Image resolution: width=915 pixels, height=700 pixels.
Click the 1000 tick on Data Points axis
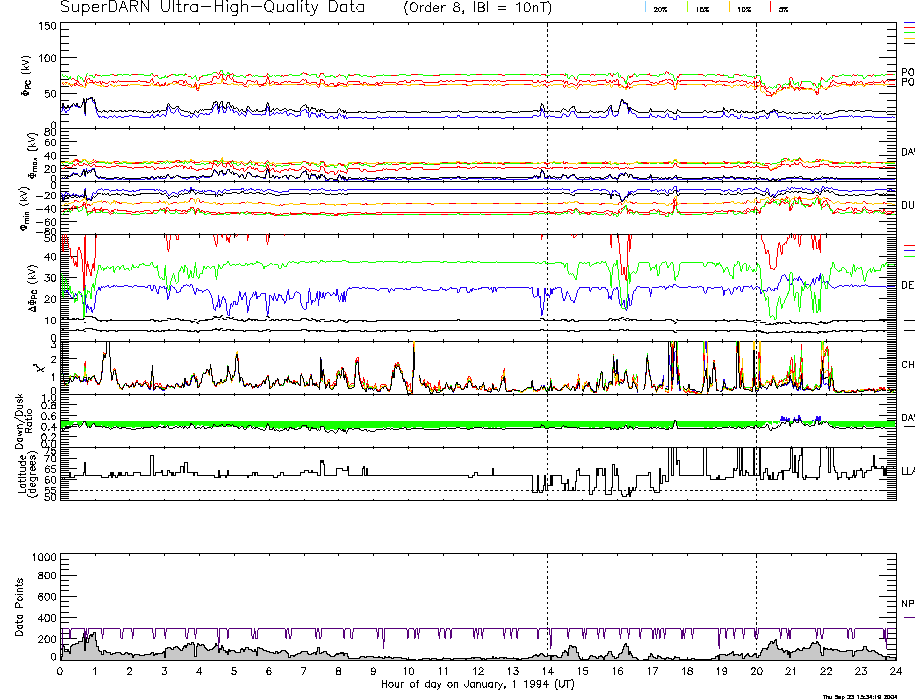click(44, 557)
